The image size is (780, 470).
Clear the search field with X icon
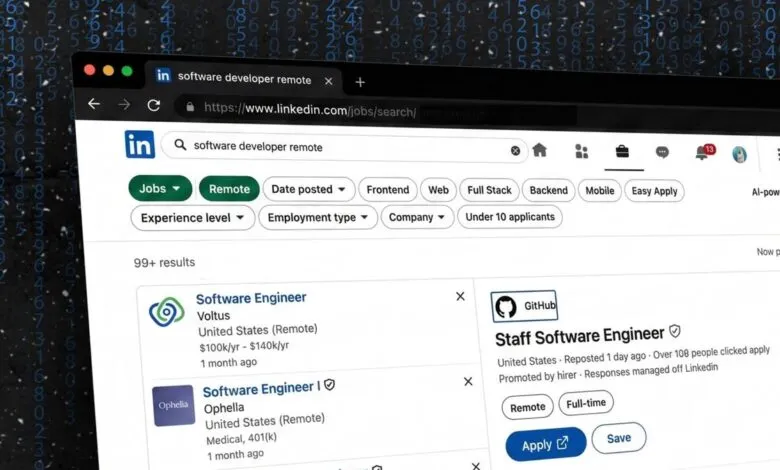click(515, 151)
